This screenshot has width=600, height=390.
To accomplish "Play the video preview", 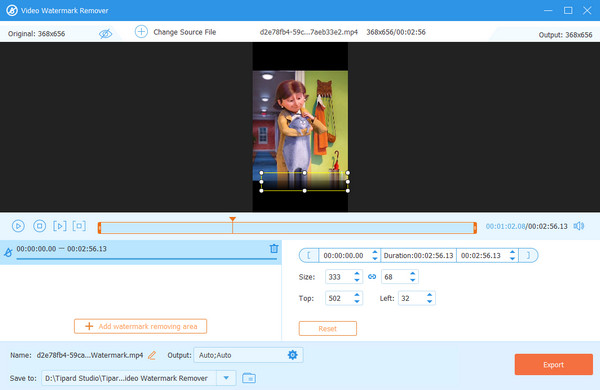I will pyautogui.click(x=18, y=226).
